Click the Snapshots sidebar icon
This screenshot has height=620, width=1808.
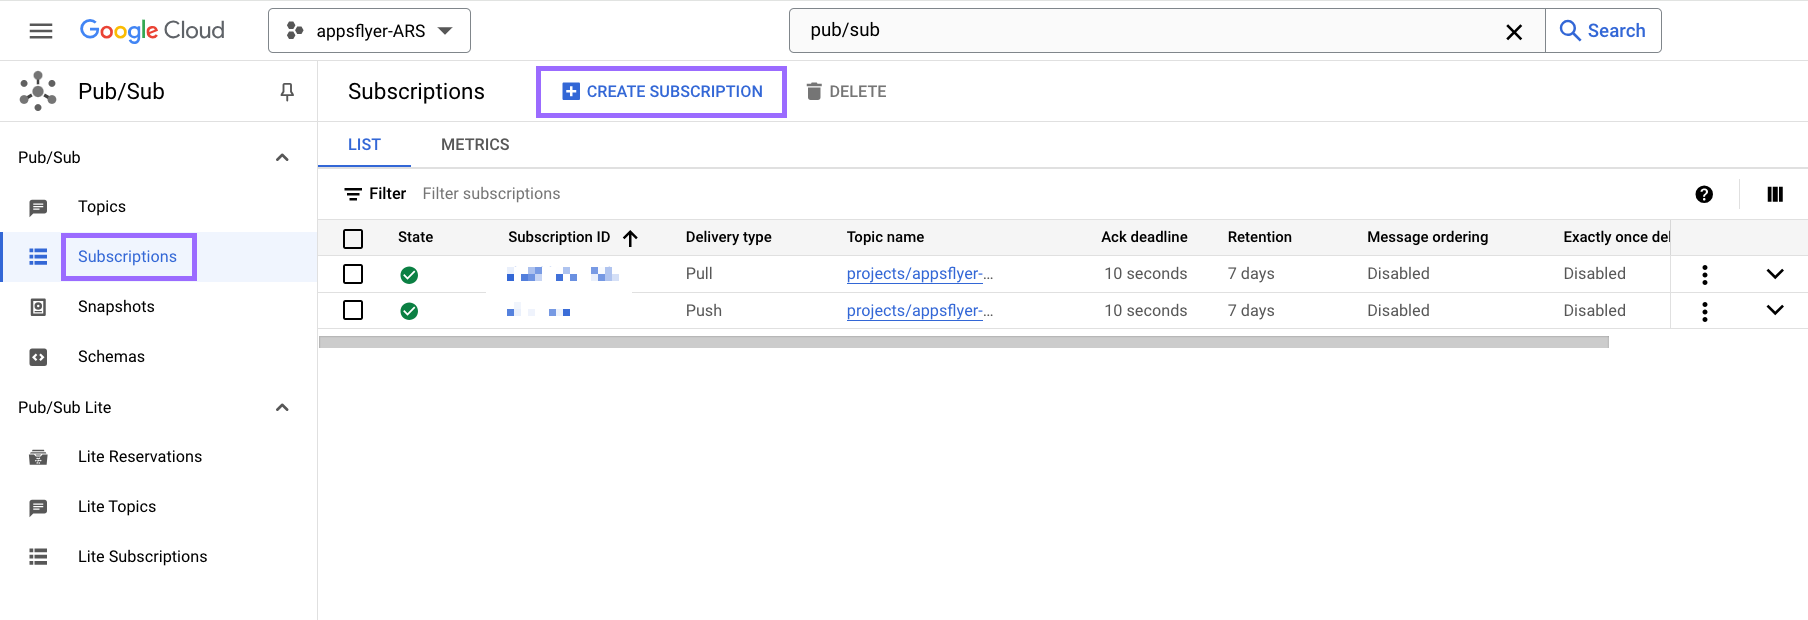click(x=38, y=307)
